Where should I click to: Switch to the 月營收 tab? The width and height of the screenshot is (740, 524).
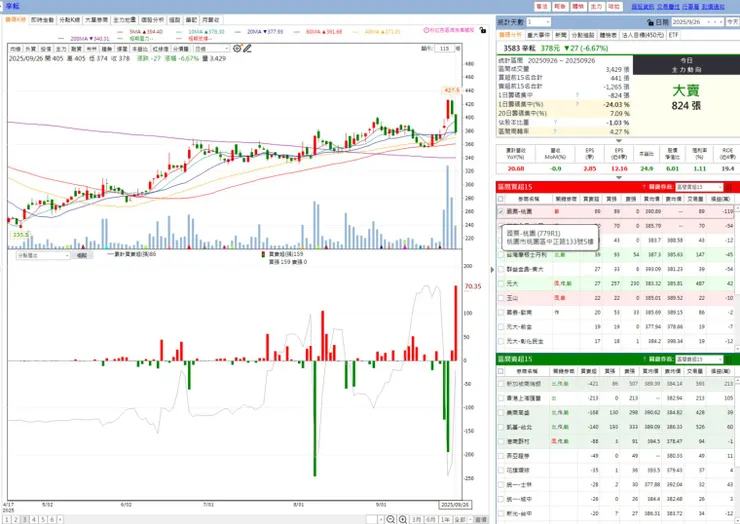click(x=211, y=20)
